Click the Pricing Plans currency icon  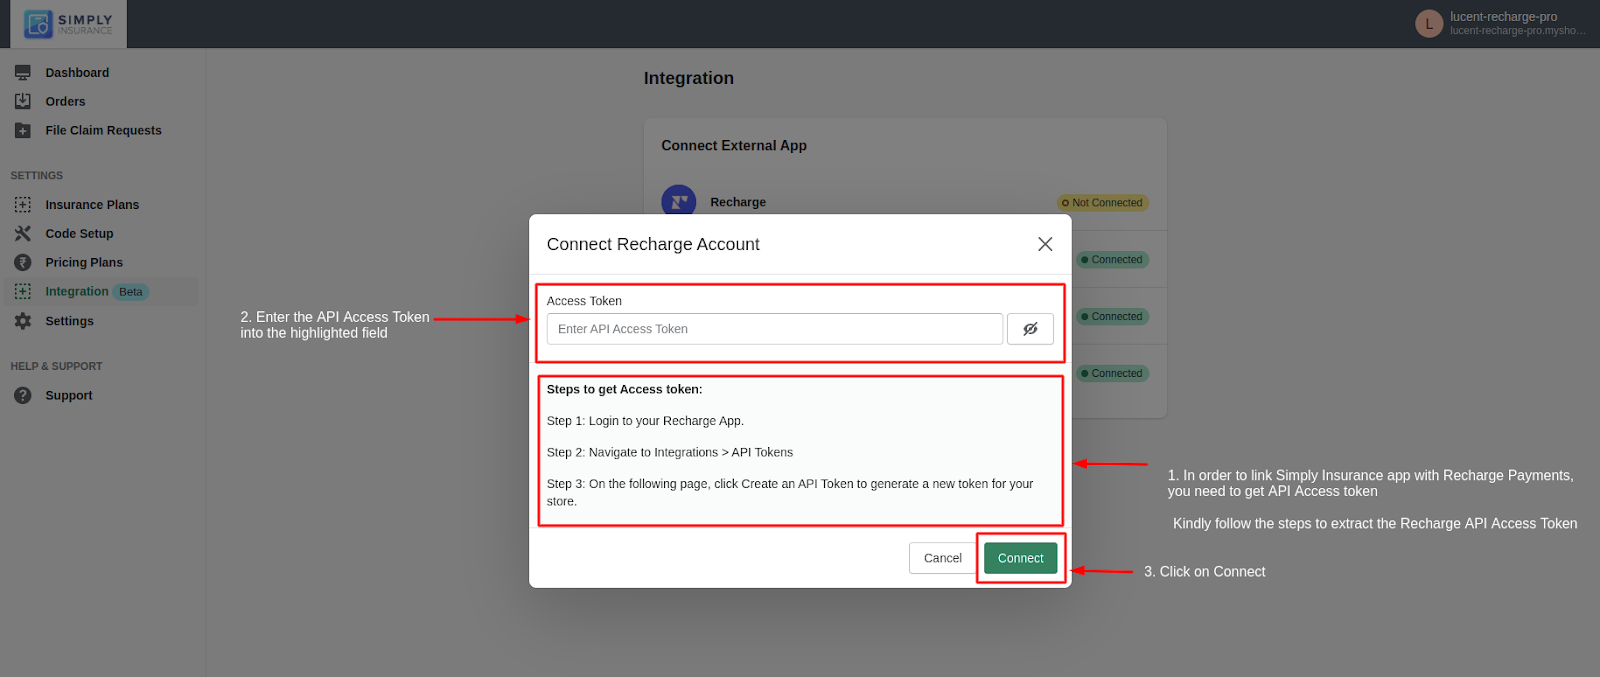tap(23, 262)
